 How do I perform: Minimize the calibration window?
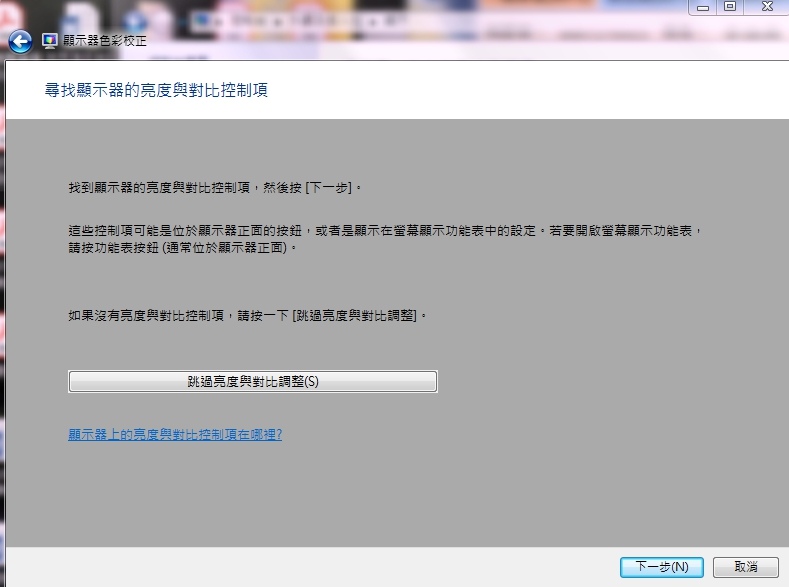(703, 7)
